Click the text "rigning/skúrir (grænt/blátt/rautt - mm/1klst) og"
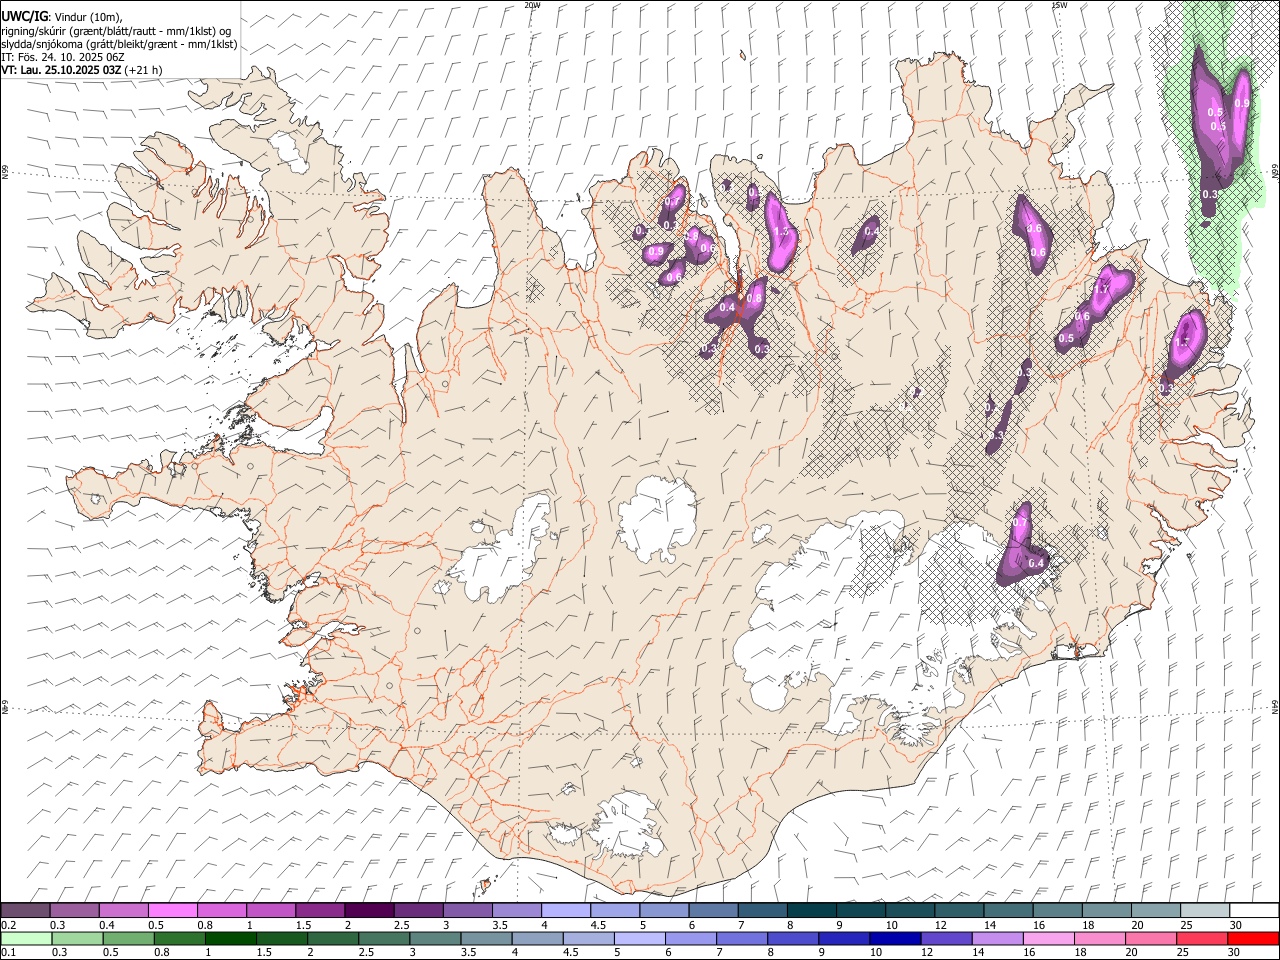The image size is (1280, 960). coord(117,31)
